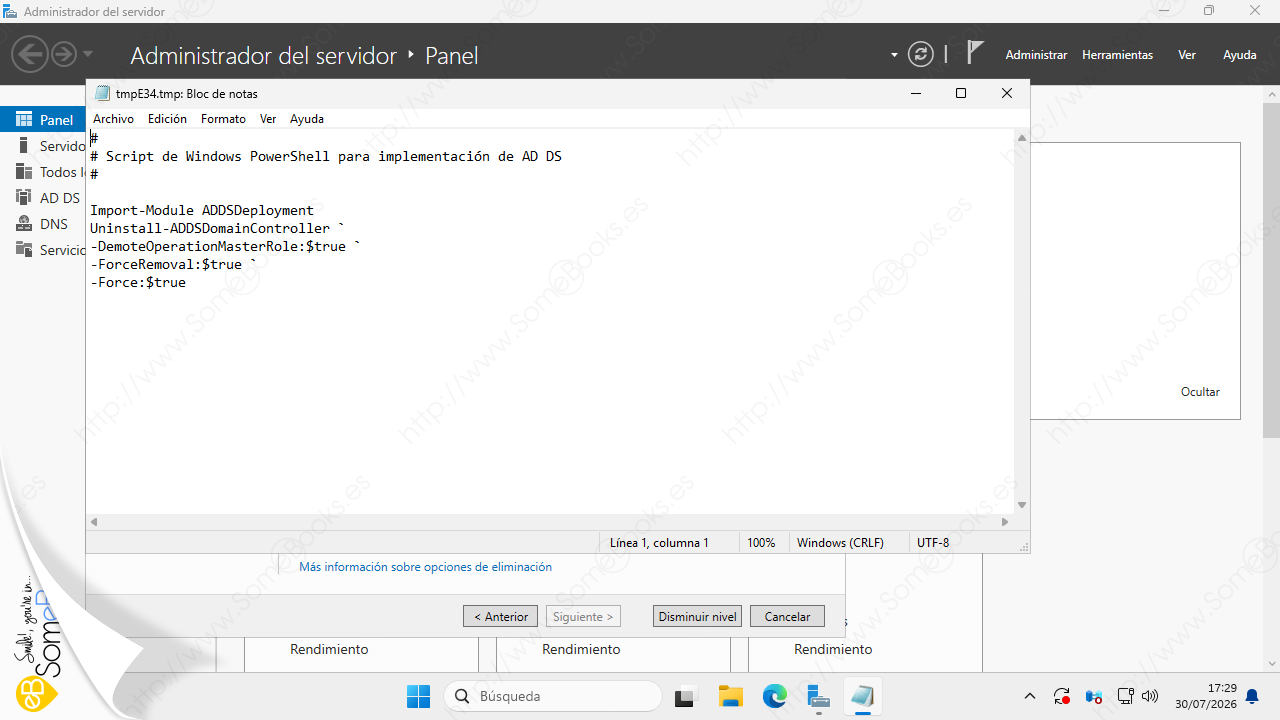Switch to Server Manager on the taskbar

coord(819,696)
